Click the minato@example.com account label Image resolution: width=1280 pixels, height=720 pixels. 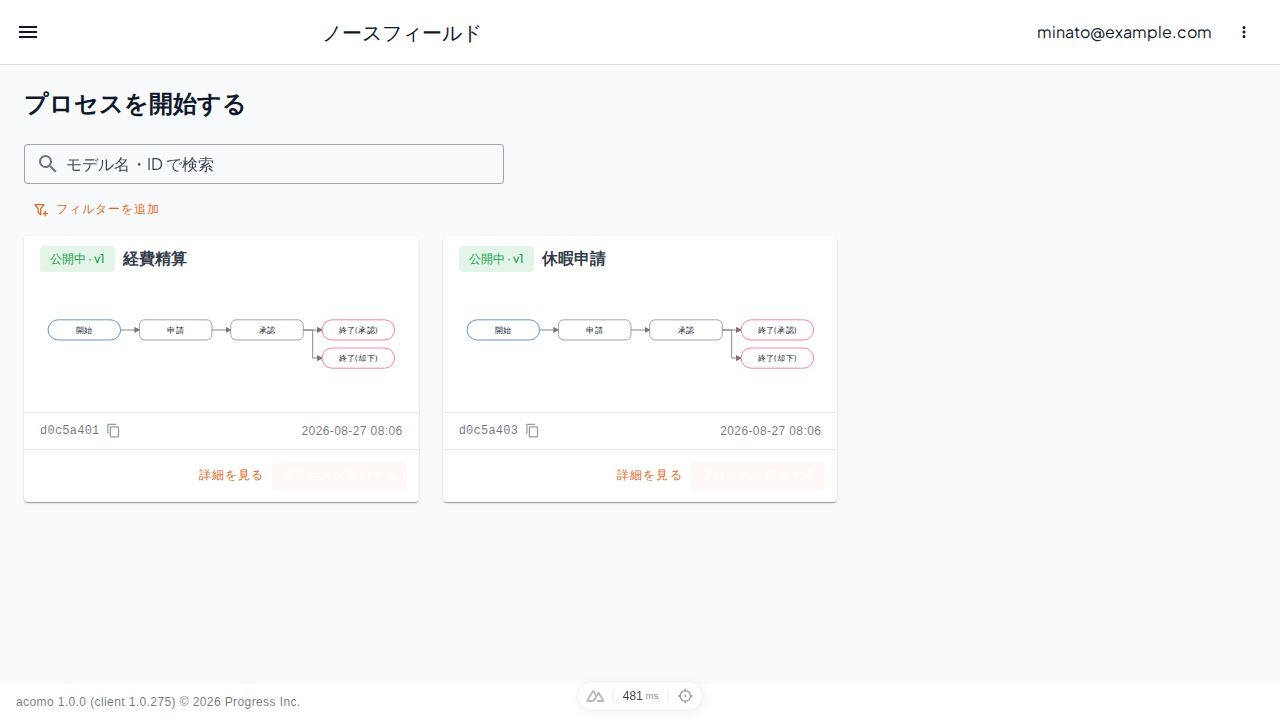pyautogui.click(x=1124, y=32)
